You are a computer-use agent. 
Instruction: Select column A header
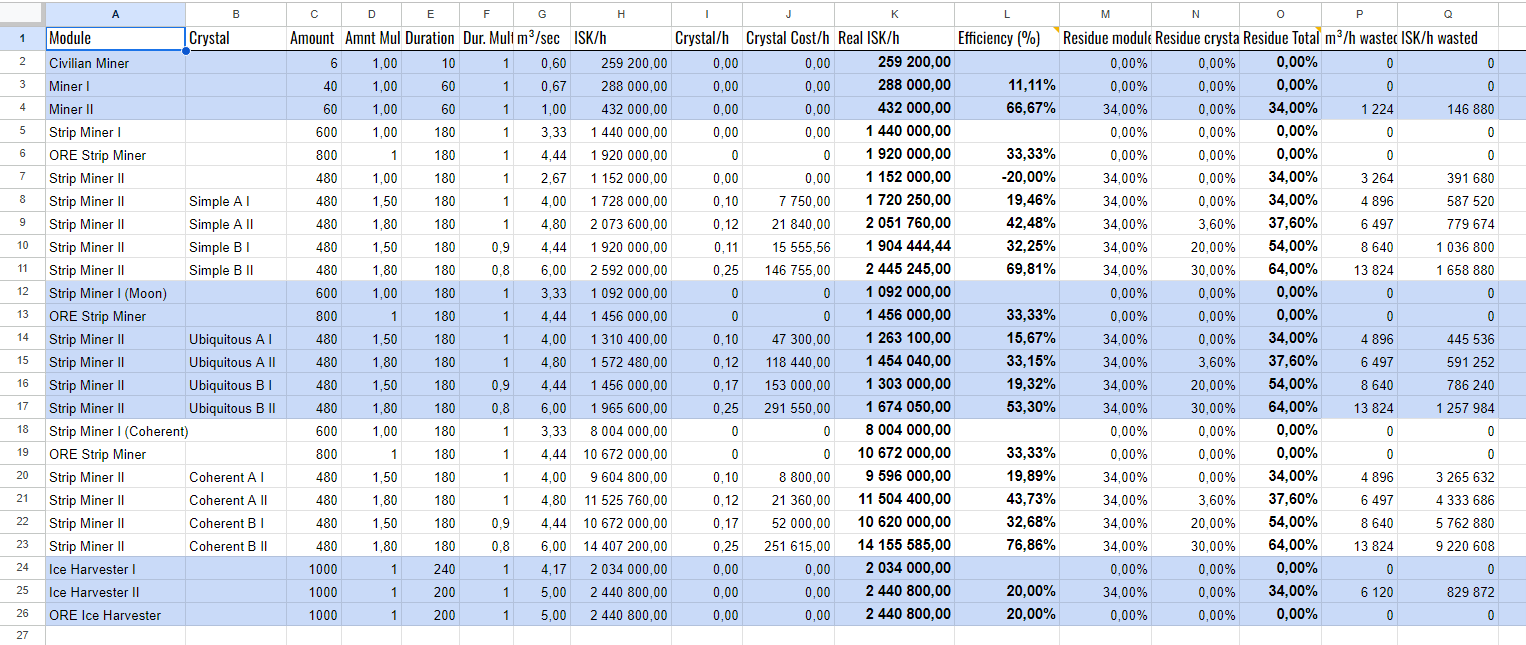(115, 14)
